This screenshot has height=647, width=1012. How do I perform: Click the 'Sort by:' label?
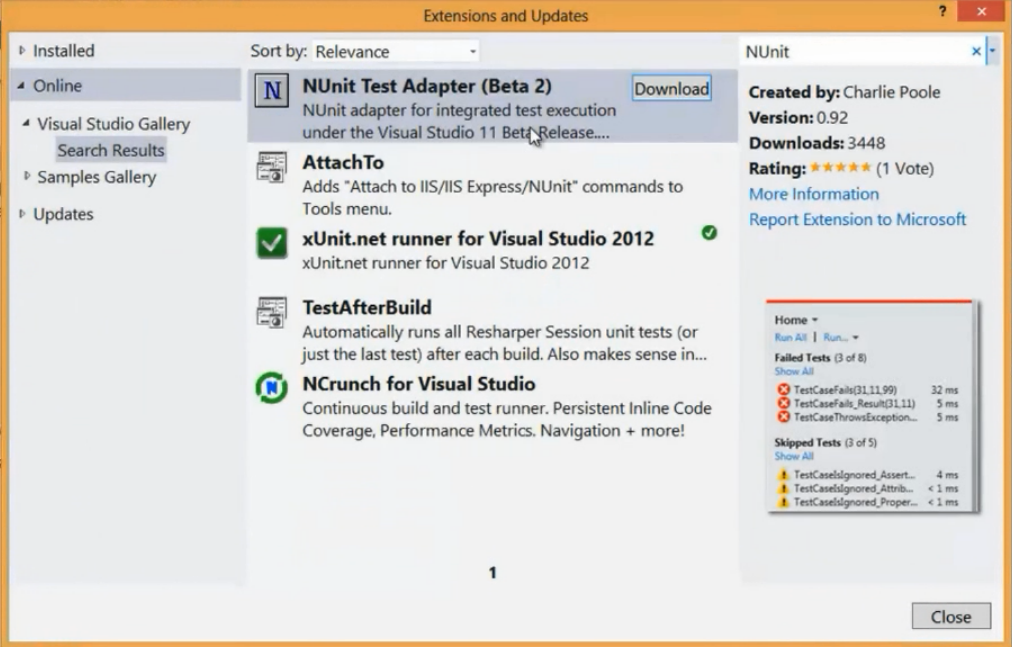[x=279, y=51]
